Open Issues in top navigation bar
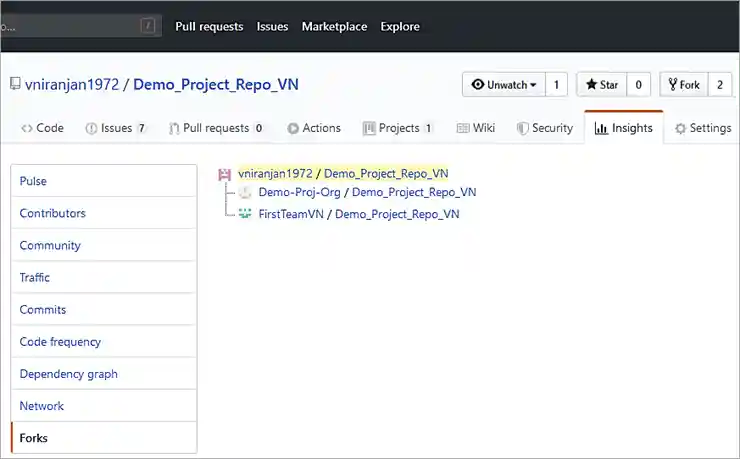 [x=272, y=26]
